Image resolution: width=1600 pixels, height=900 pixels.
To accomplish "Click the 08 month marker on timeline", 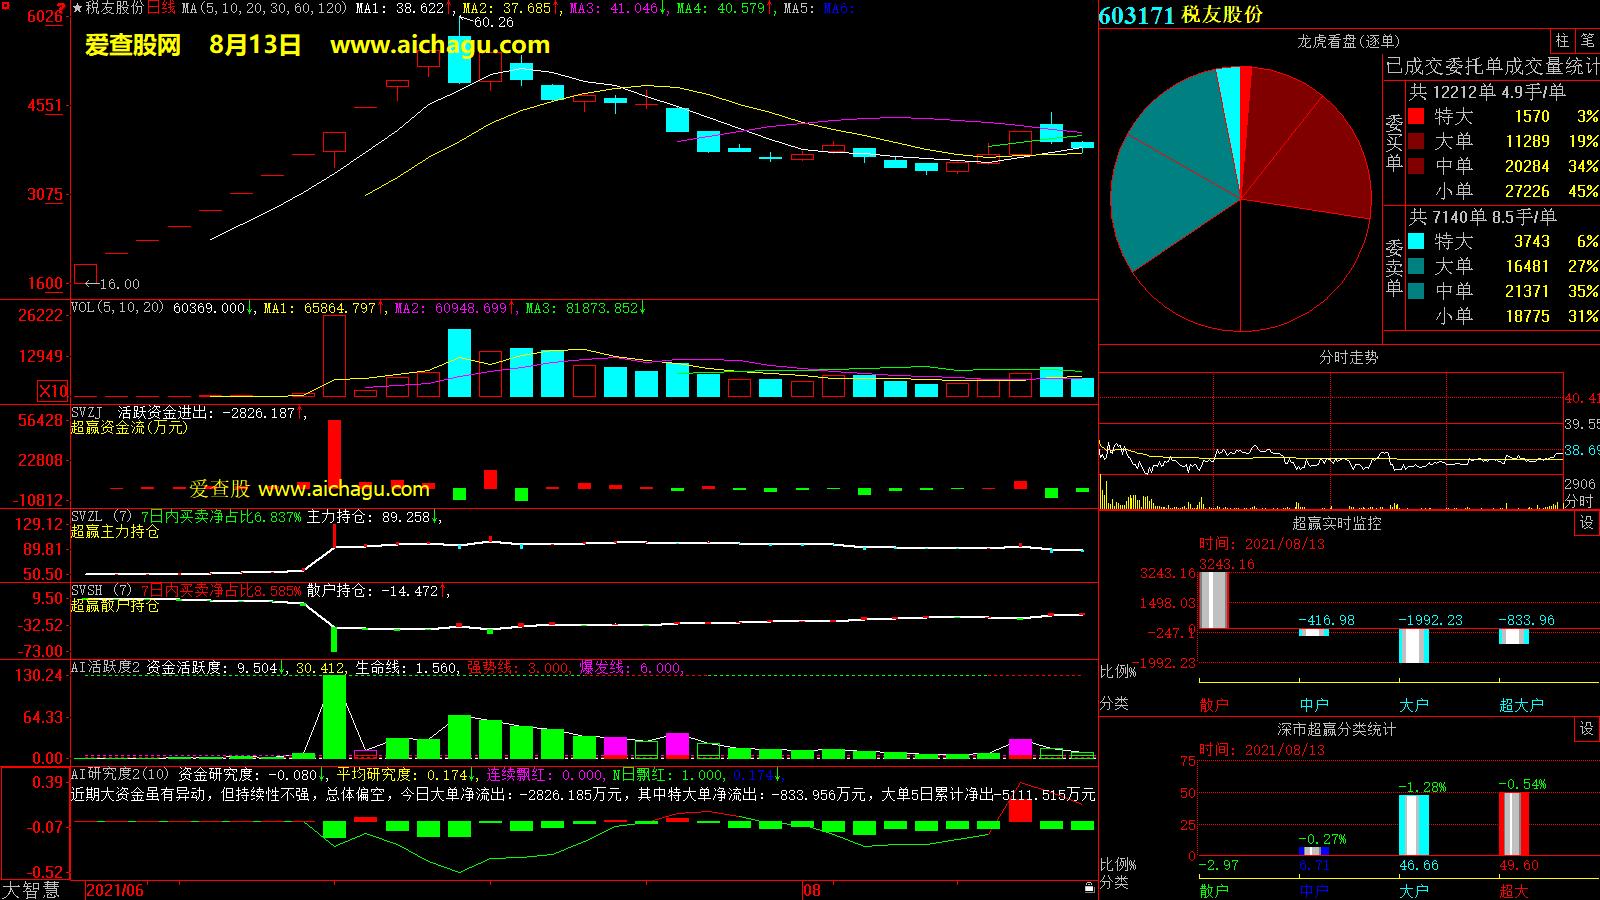I will pos(812,890).
